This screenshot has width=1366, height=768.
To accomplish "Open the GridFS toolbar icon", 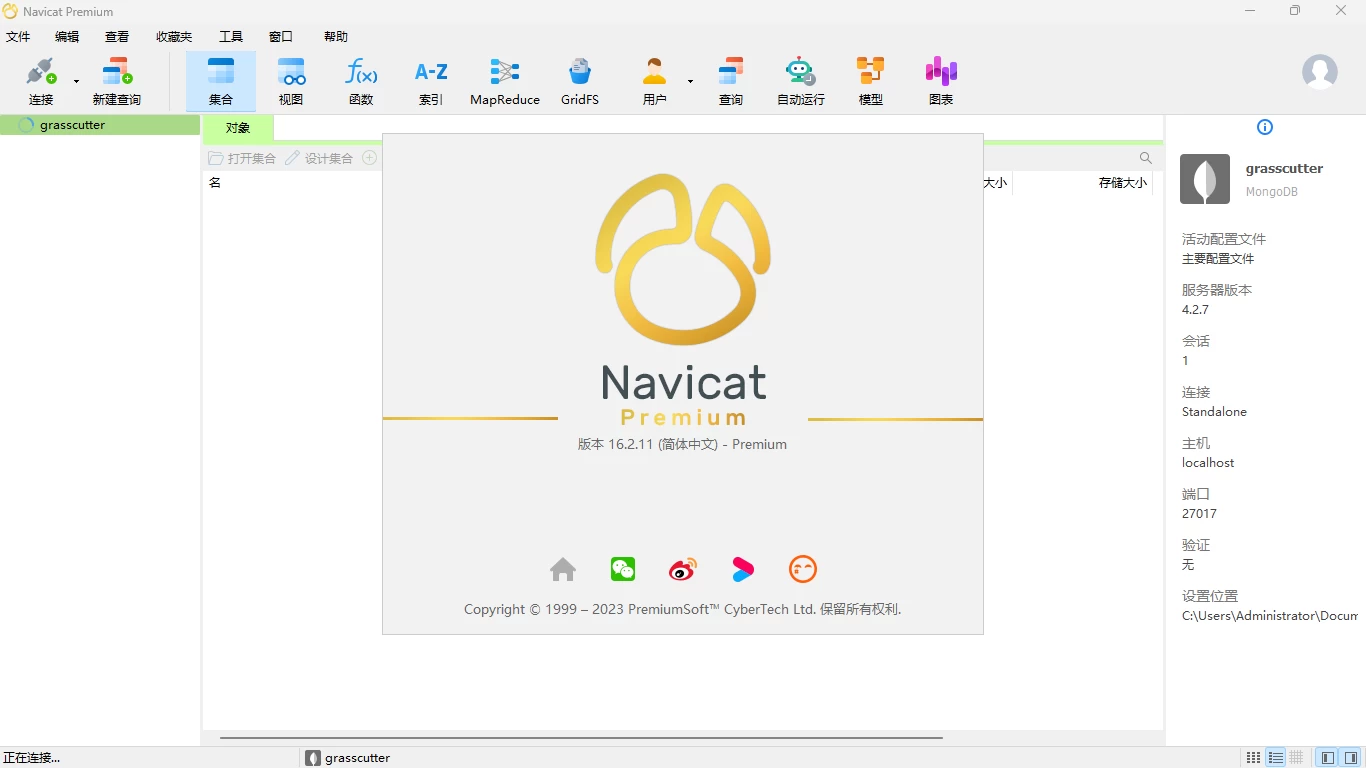I will coord(580,81).
